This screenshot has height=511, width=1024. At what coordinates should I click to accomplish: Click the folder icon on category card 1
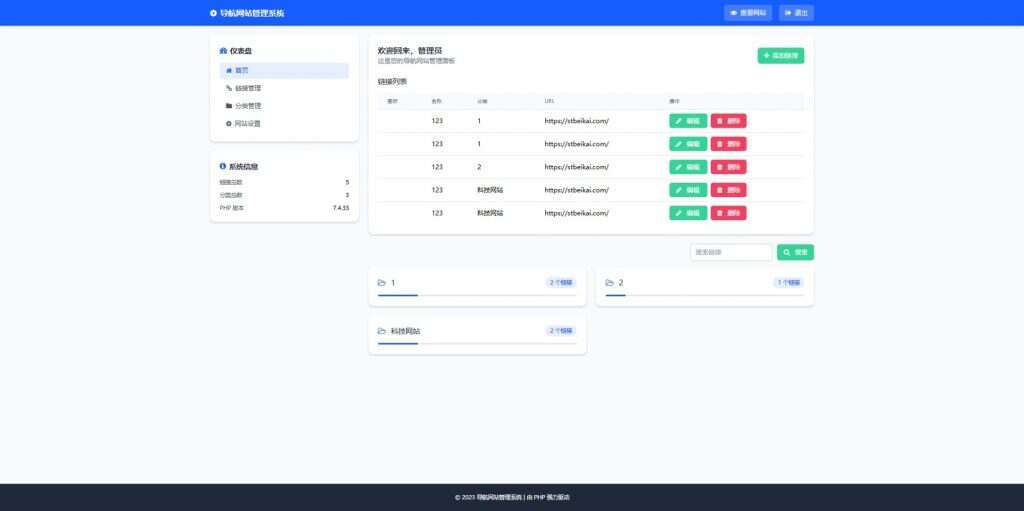pyautogui.click(x=382, y=283)
